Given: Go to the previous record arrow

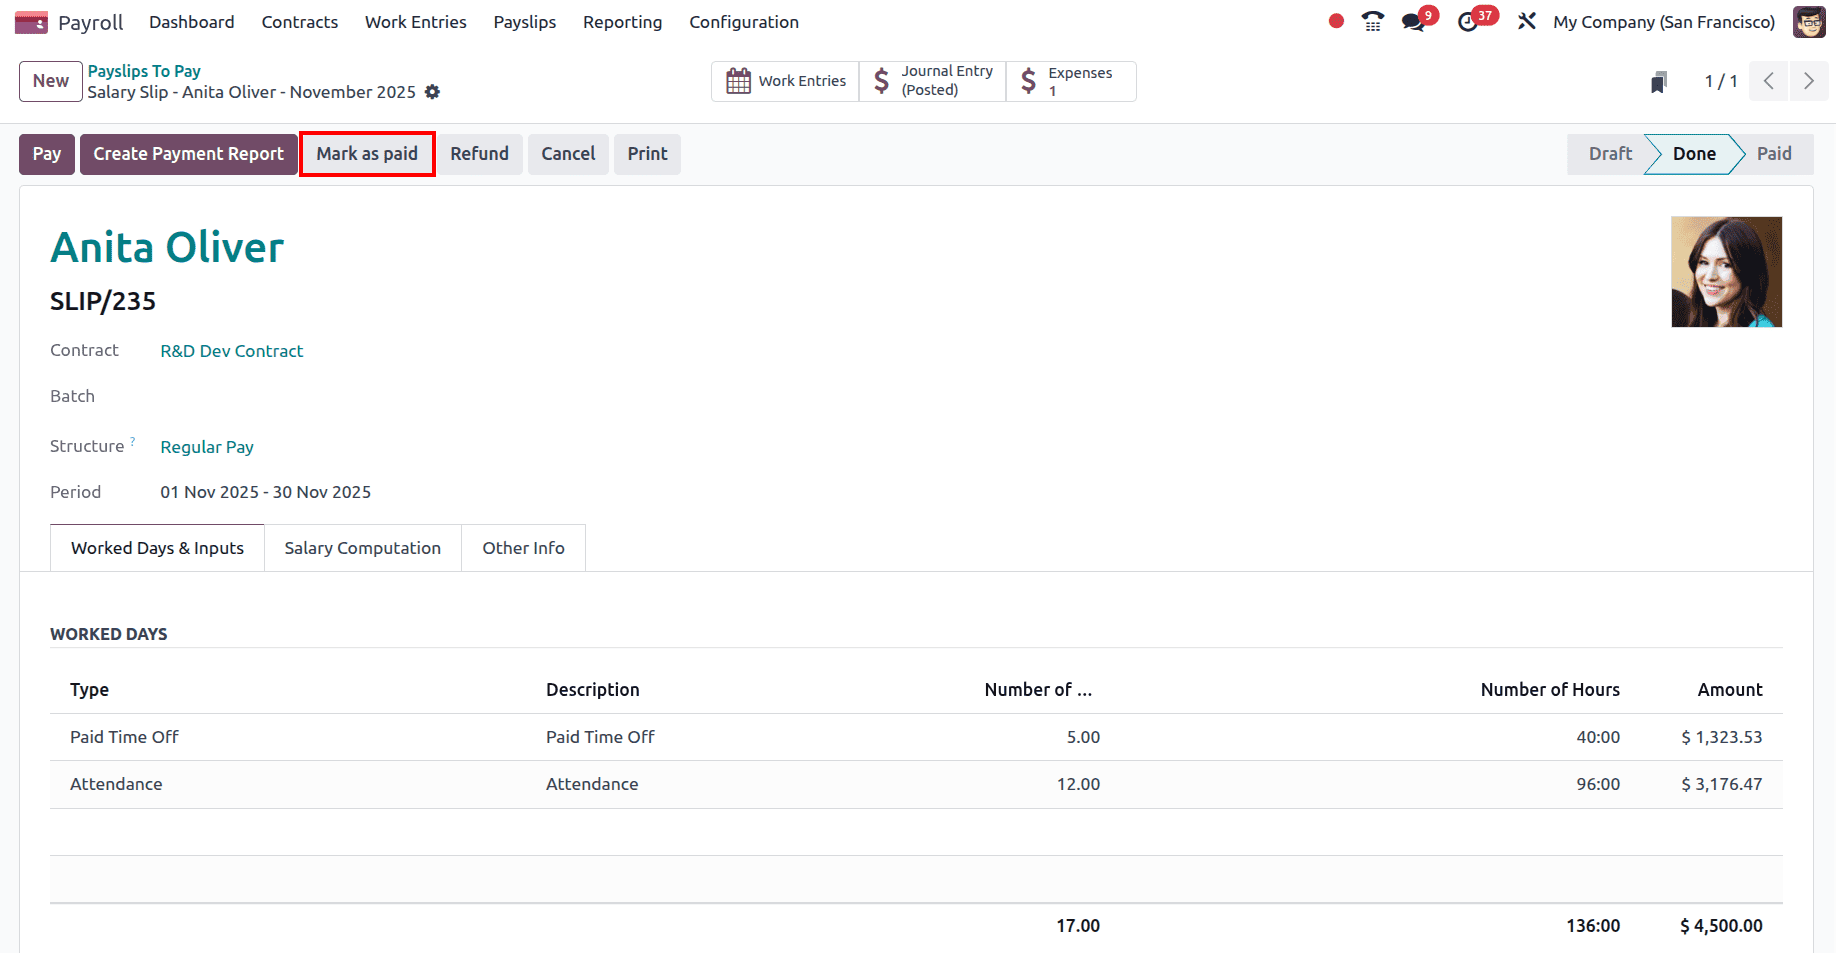Looking at the screenshot, I should tap(1768, 81).
